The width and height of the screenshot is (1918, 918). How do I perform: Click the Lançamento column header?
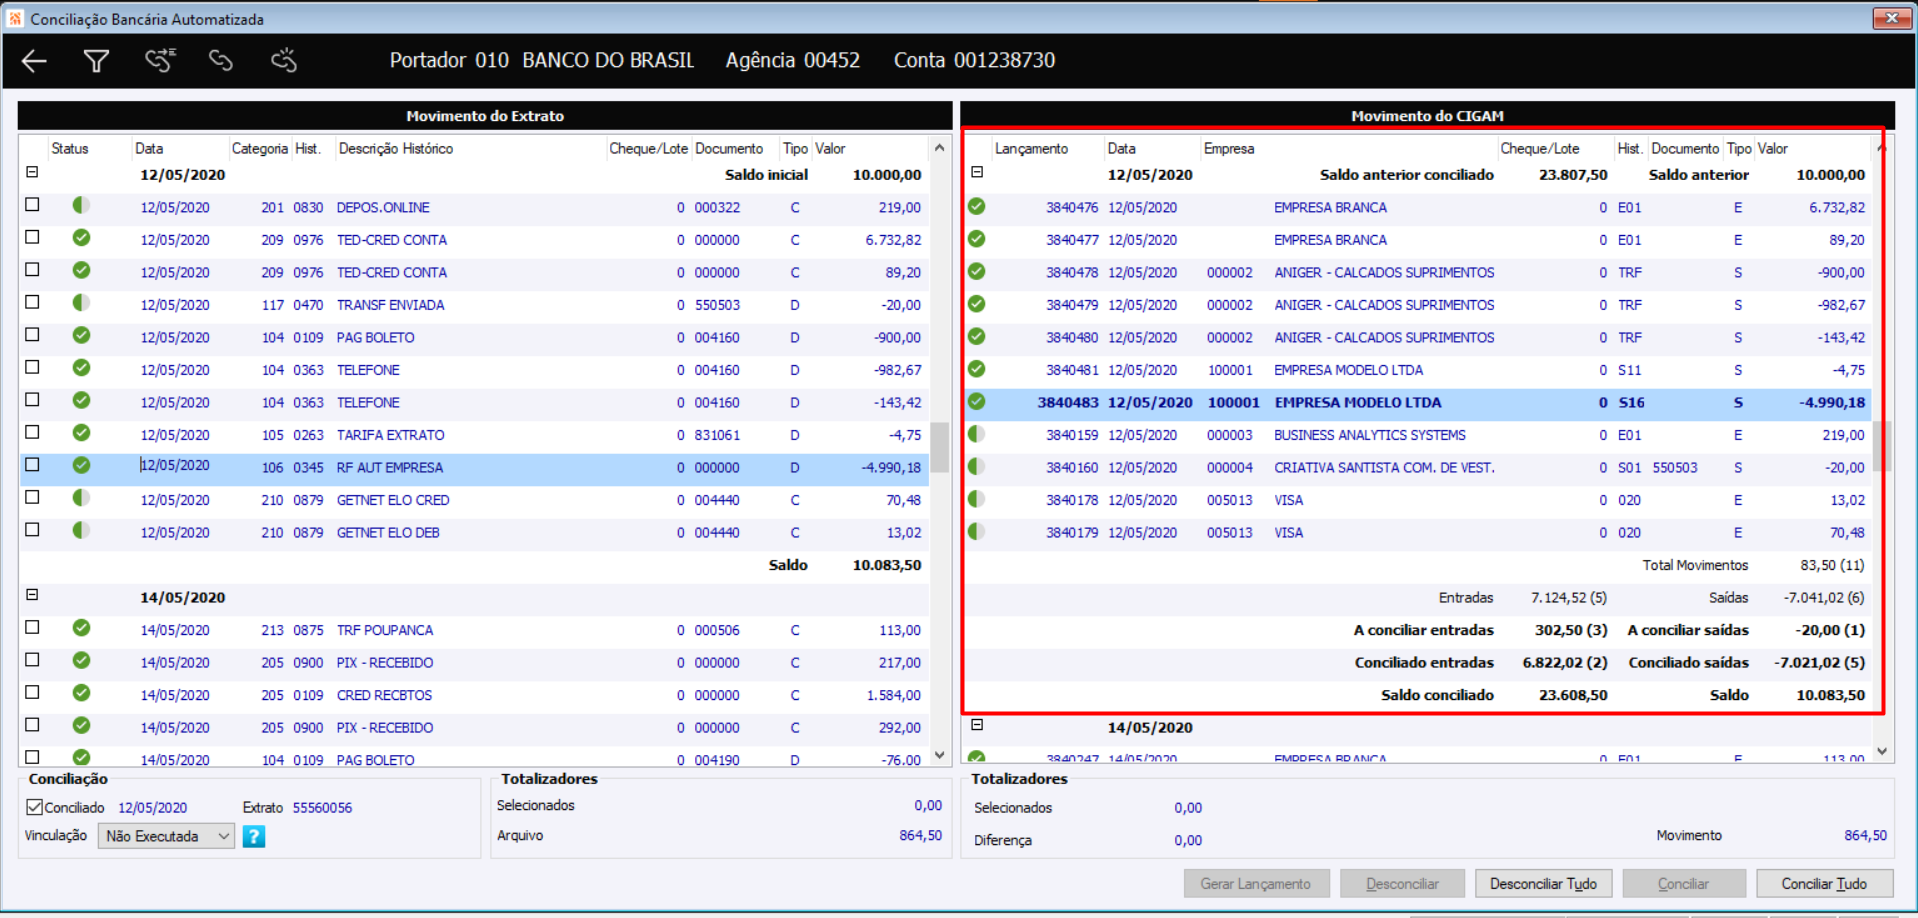[x=1031, y=149]
